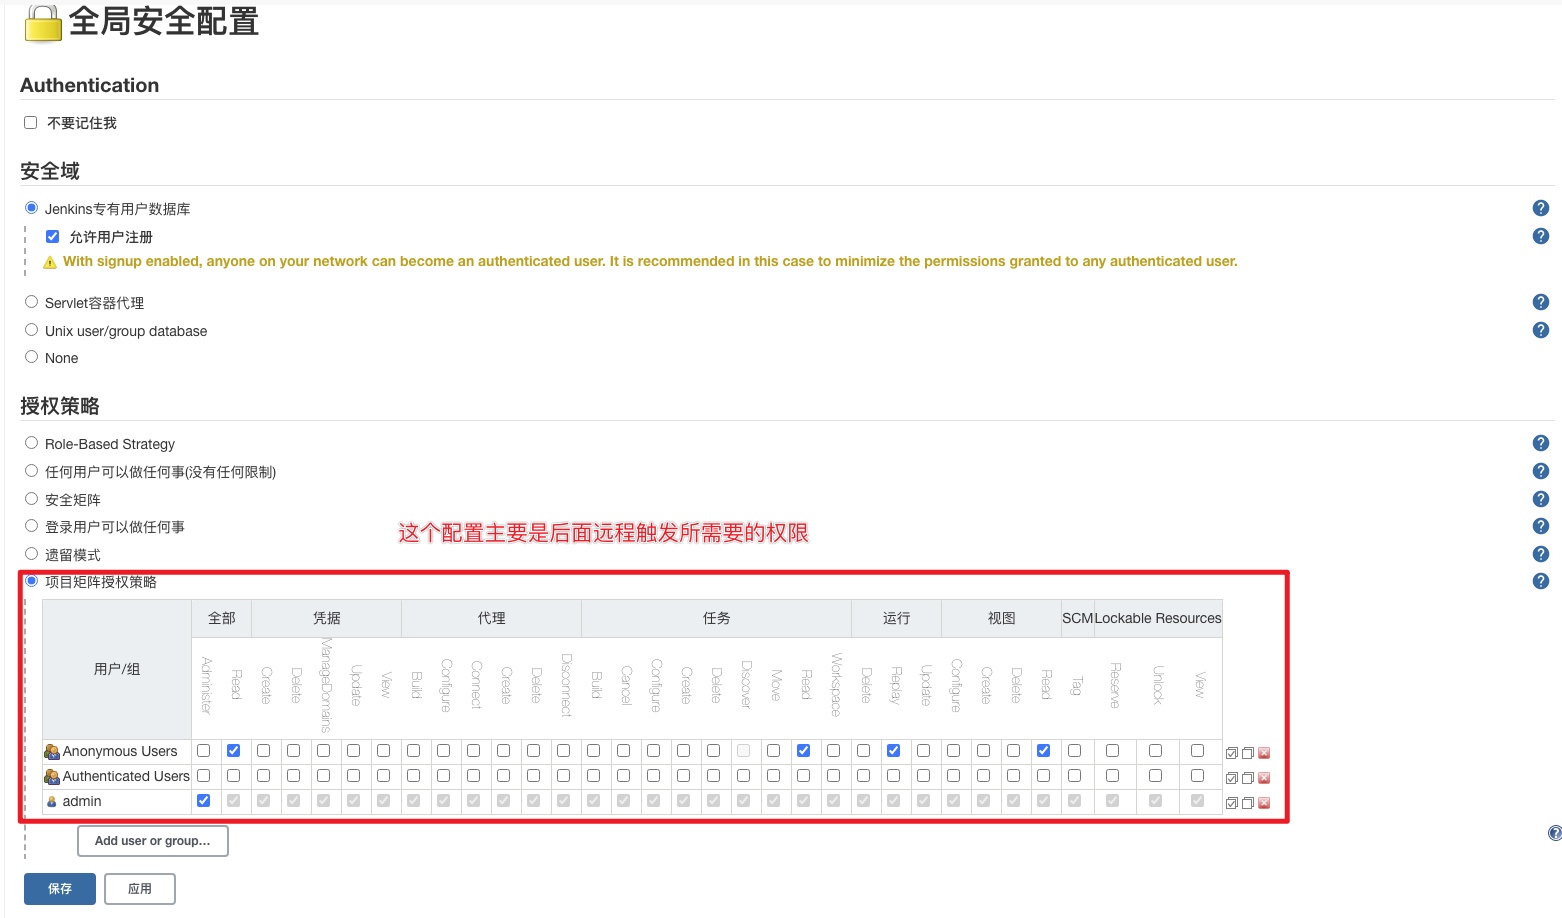Viewport: 1562px width, 918px height.
Task: Click unselect-all icon in Anonymous Users row
Action: (1248, 753)
